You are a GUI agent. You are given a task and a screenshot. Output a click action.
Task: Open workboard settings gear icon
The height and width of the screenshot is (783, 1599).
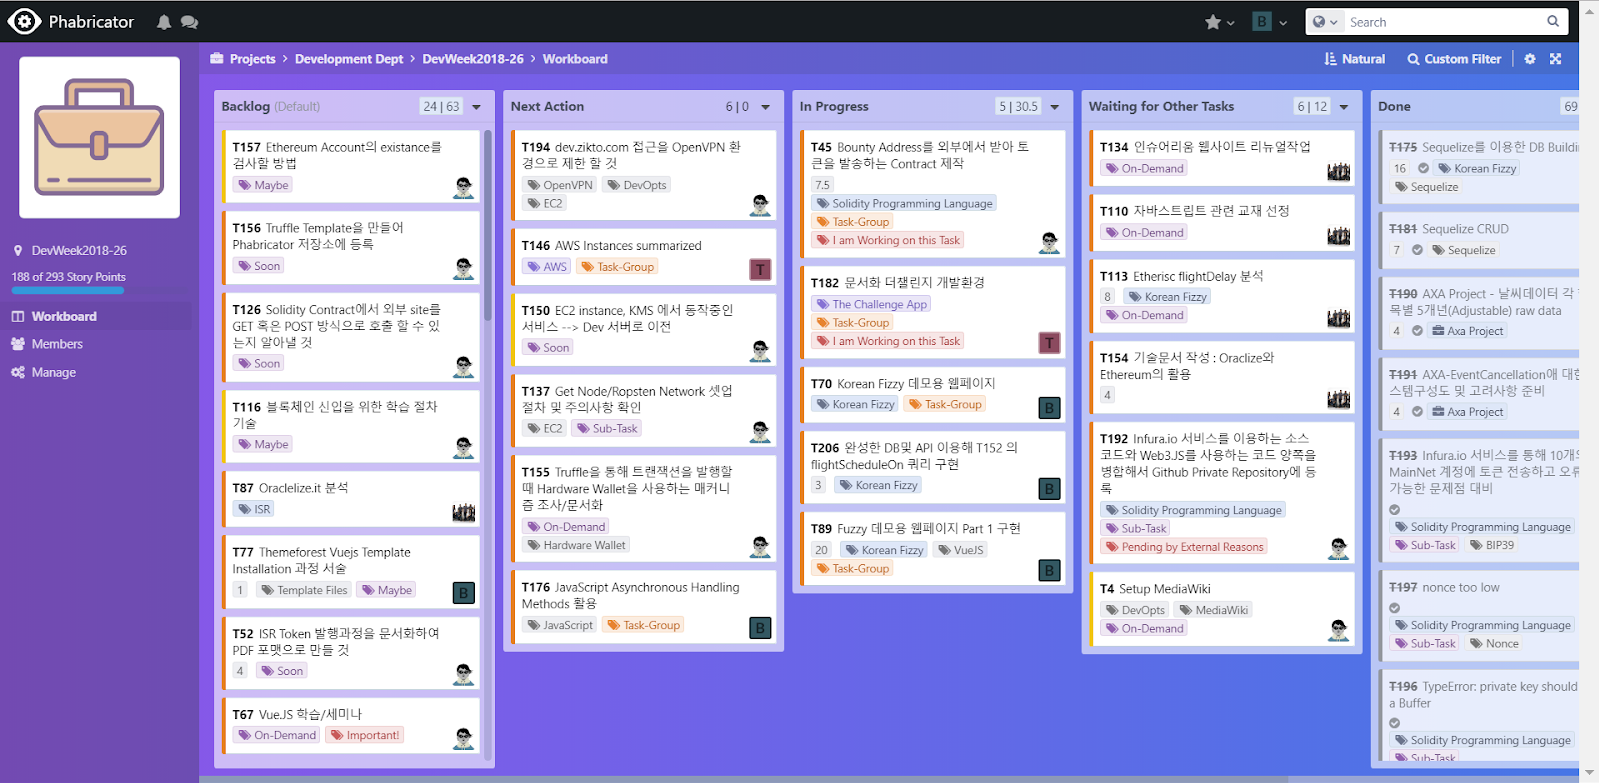pos(1529,59)
